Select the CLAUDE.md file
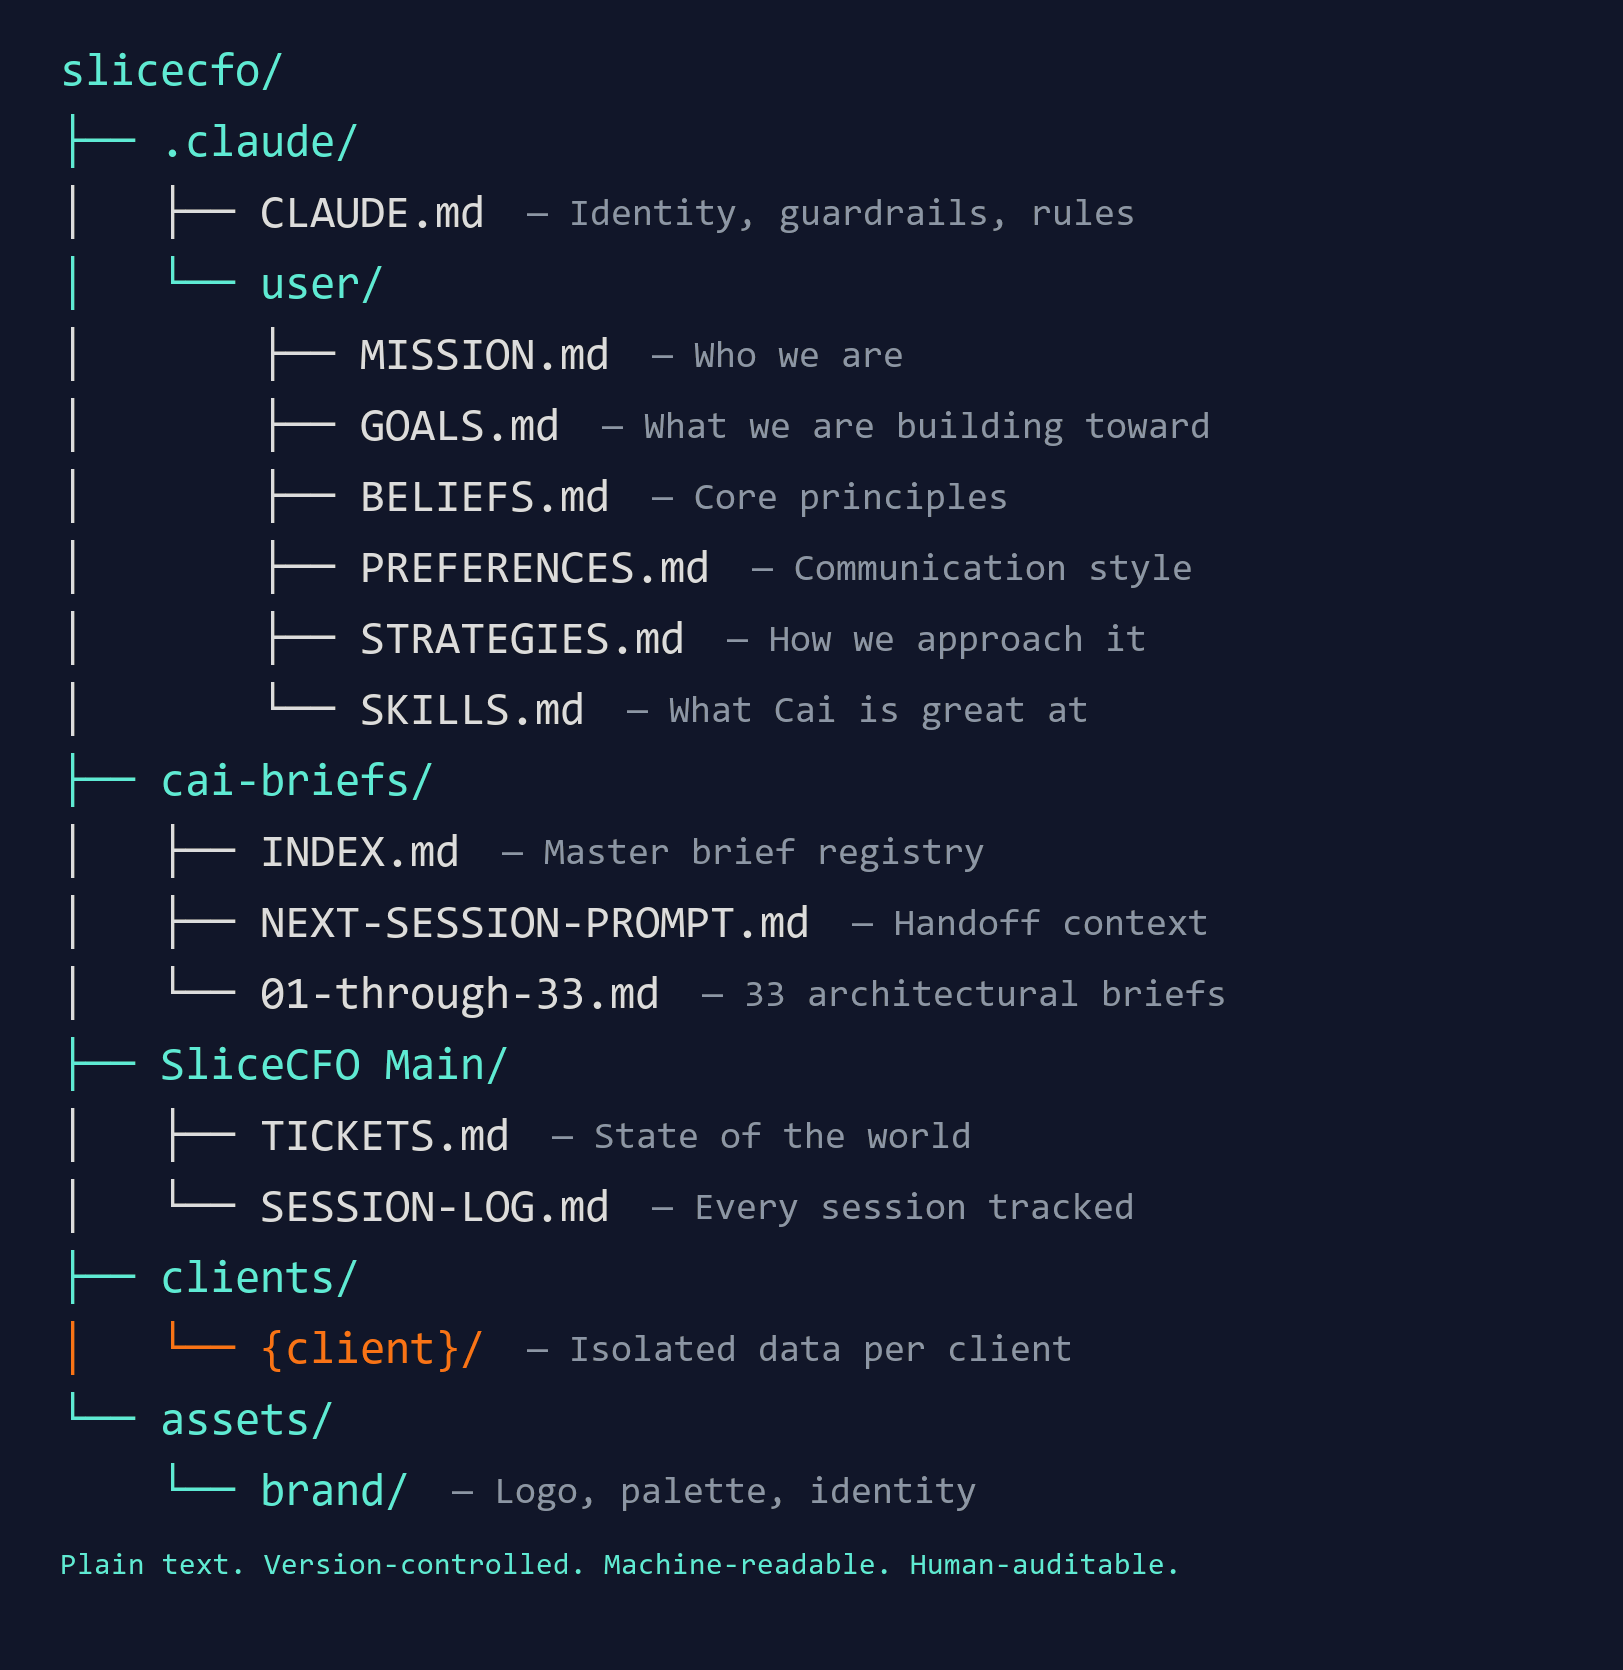 371,213
